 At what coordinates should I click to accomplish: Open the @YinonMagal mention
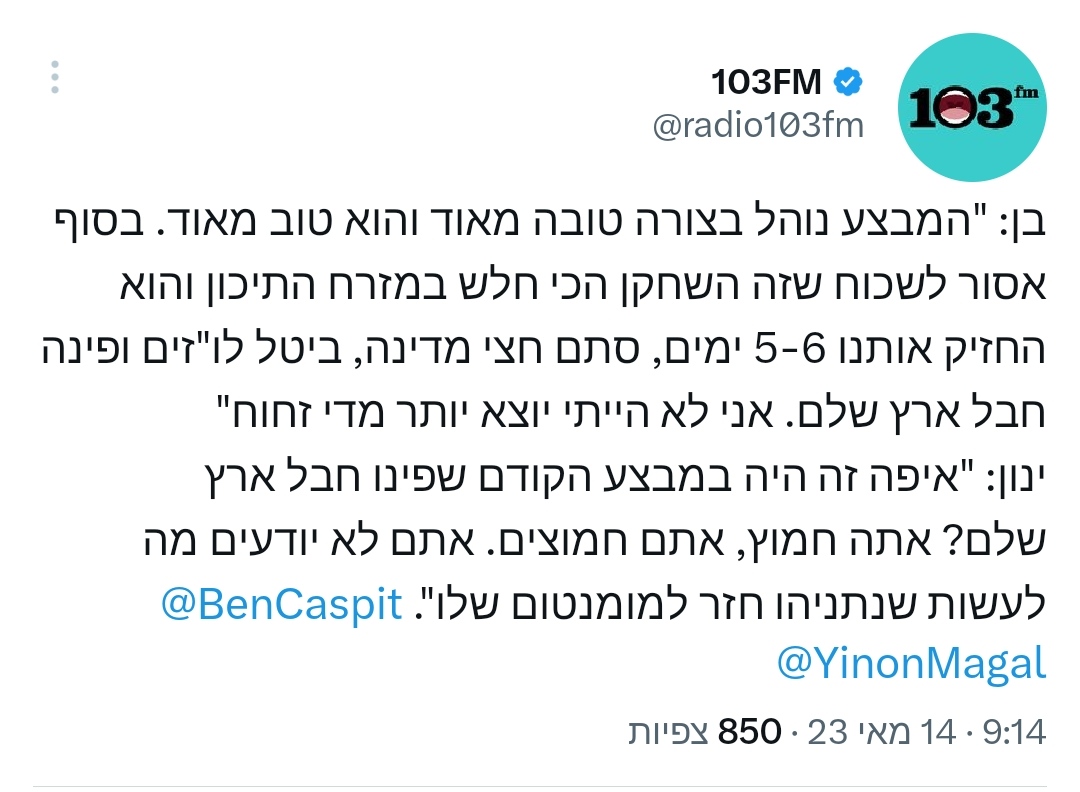click(x=911, y=662)
